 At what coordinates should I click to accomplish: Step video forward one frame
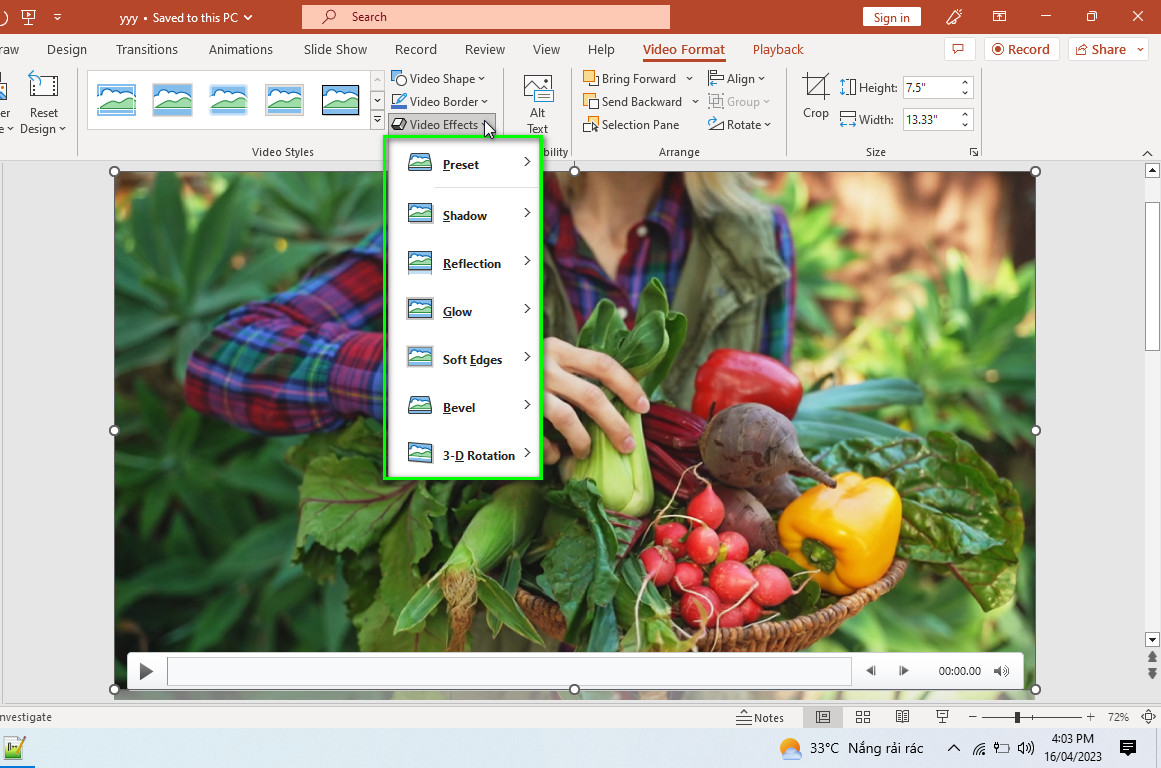coord(903,671)
